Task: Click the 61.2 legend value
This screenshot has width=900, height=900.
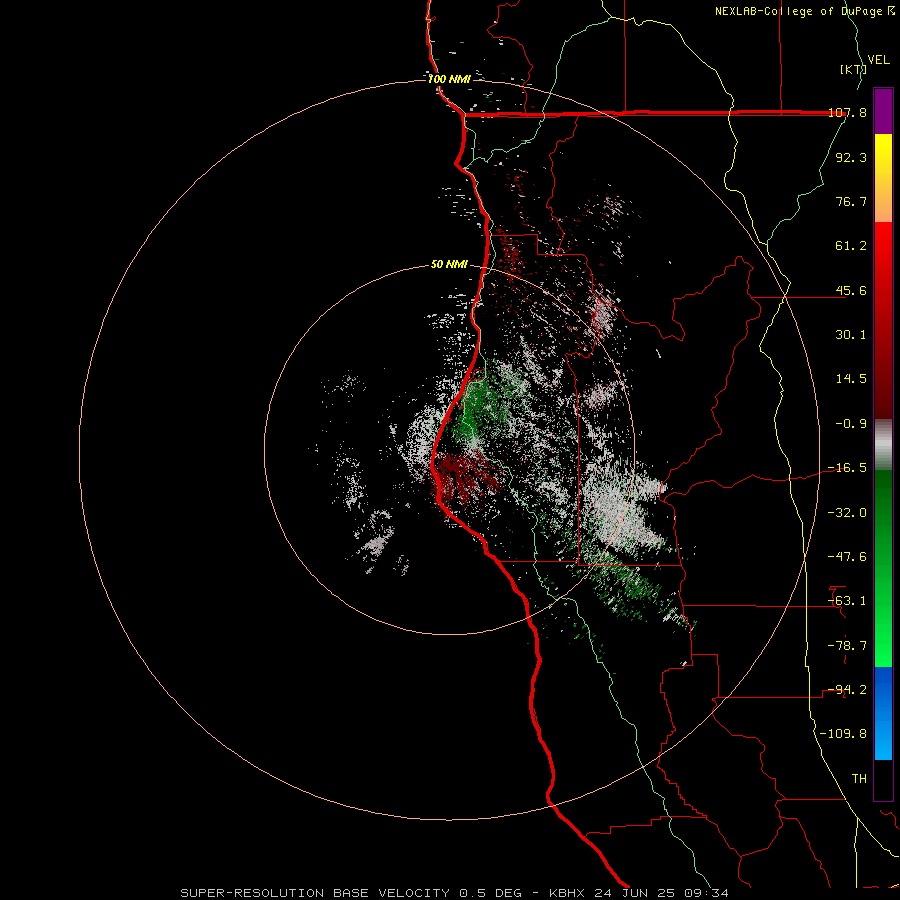Action: point(851,246)
